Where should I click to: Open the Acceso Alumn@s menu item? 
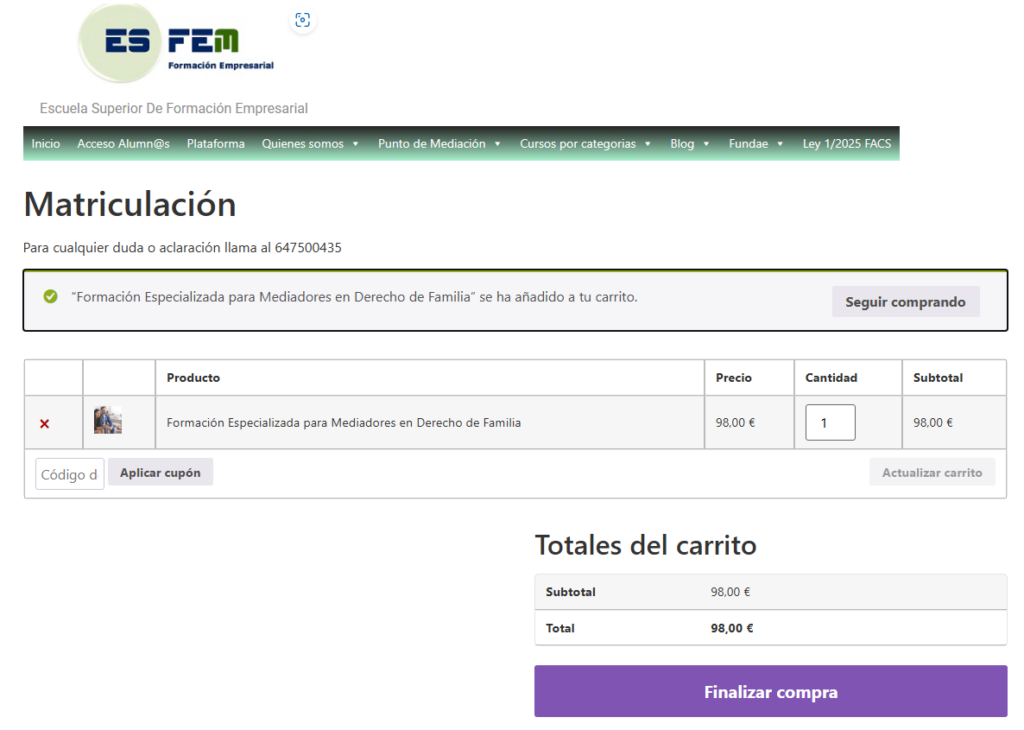coord(123,144)
